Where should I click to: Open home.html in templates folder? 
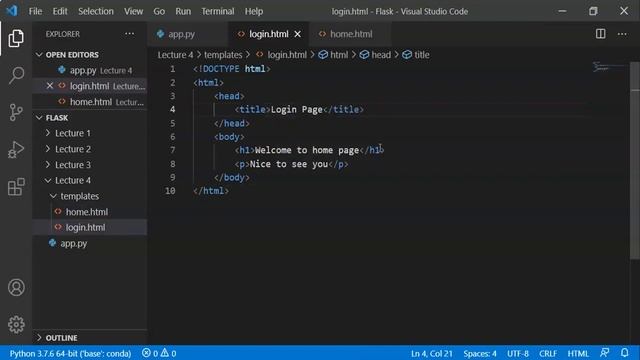(x=87, y=212)
